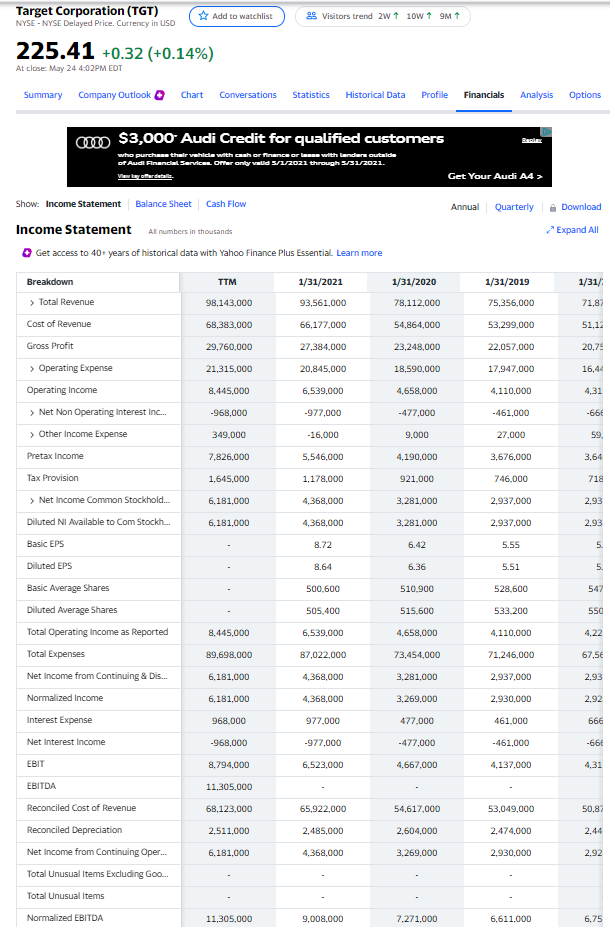Click the 1/31/2020 column header

point(414,282)
